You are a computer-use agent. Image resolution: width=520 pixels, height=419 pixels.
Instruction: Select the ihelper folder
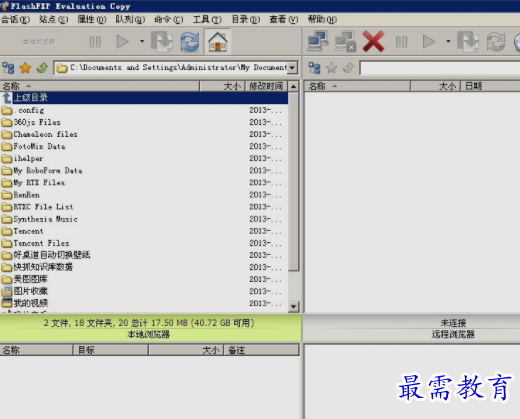144,158
